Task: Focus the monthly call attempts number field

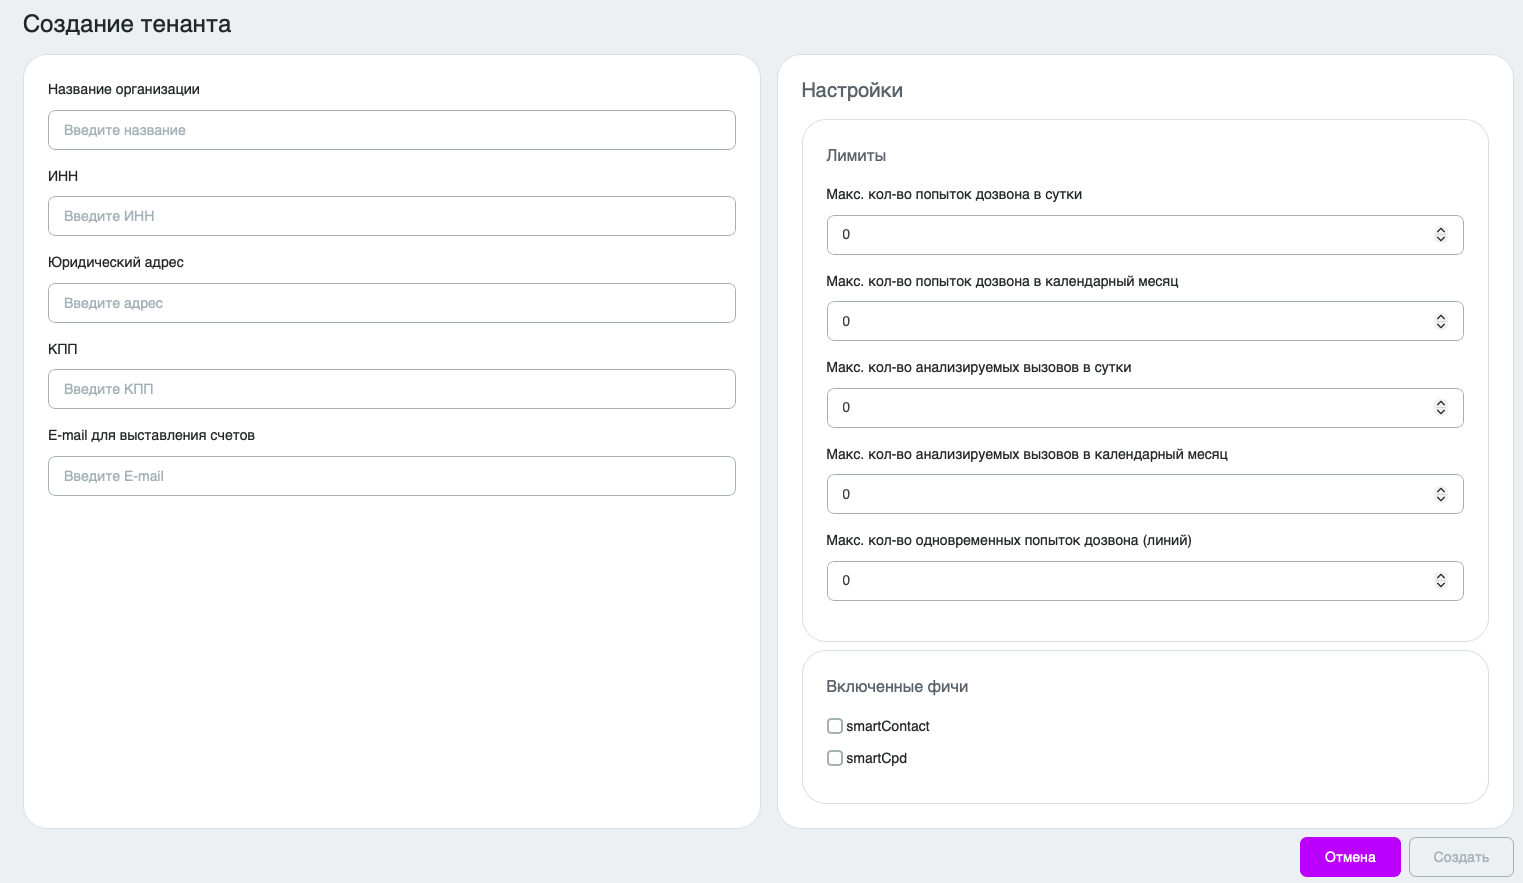Action: (1145, 321)
